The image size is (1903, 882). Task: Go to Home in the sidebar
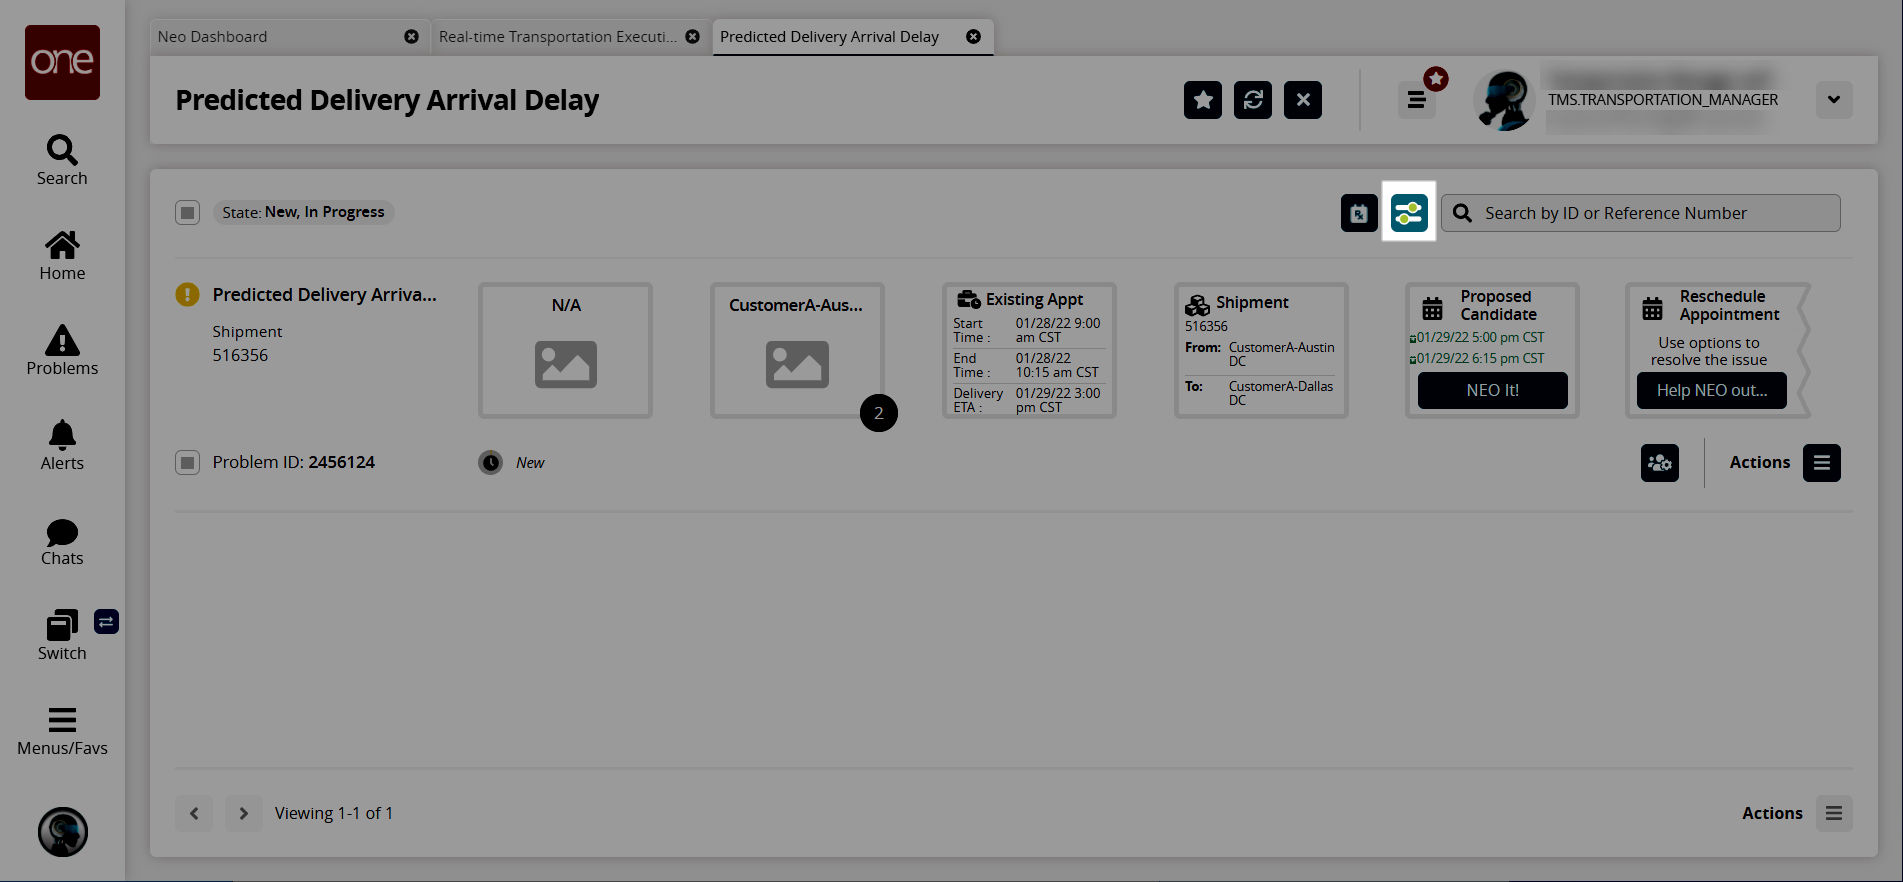click(x=62, y=256)
